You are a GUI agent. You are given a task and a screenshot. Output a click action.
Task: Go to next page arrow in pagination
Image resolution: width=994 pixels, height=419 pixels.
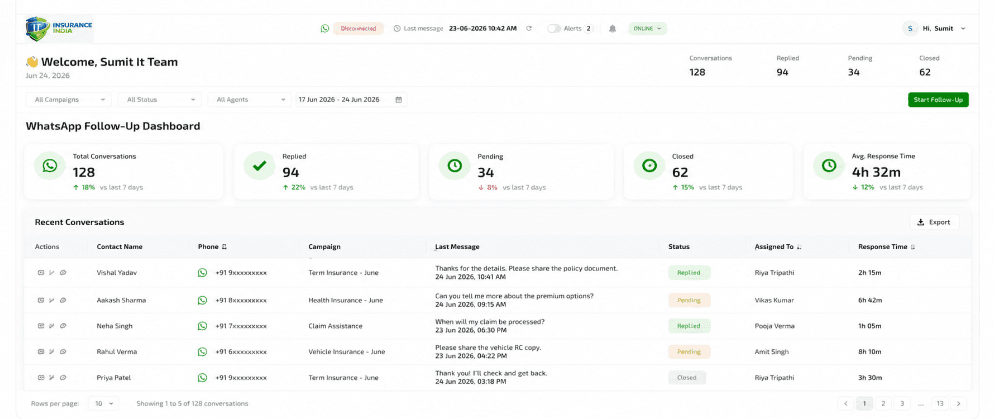pyautogui.click(x=959, y=403)
